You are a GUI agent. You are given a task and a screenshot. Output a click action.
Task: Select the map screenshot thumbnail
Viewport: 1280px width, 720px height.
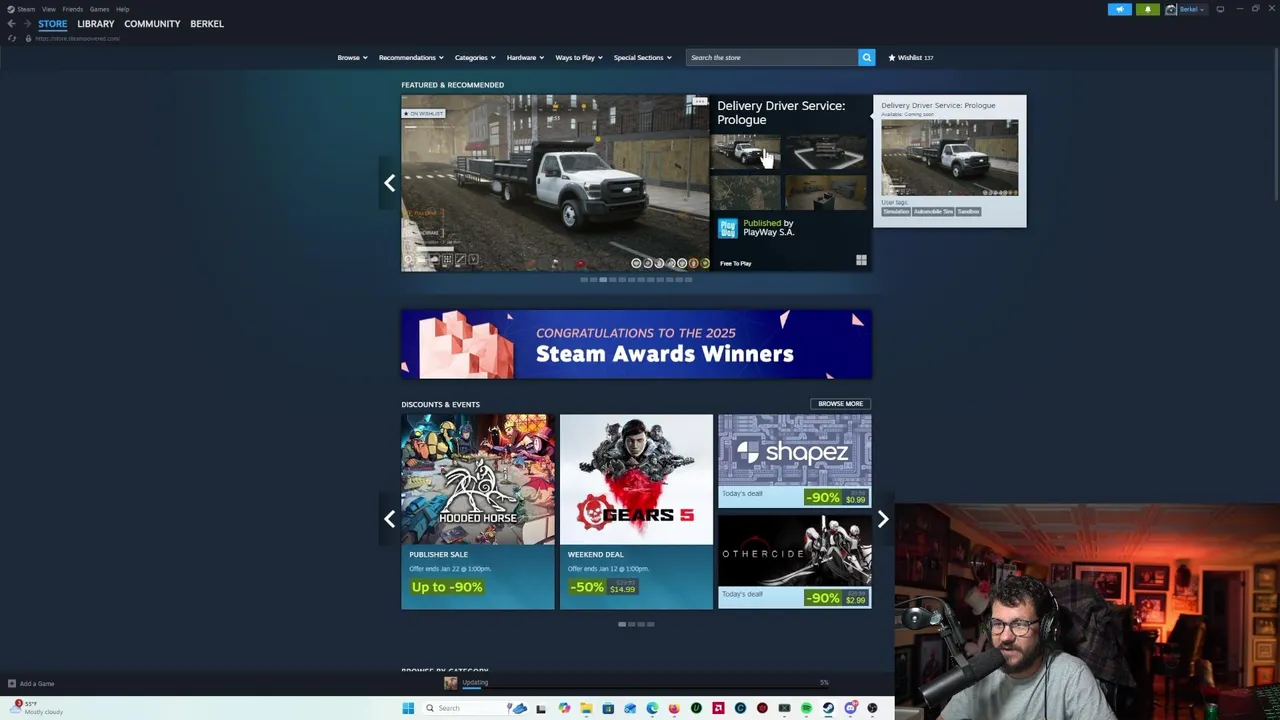pyautogui.click(x=745, y=192)
